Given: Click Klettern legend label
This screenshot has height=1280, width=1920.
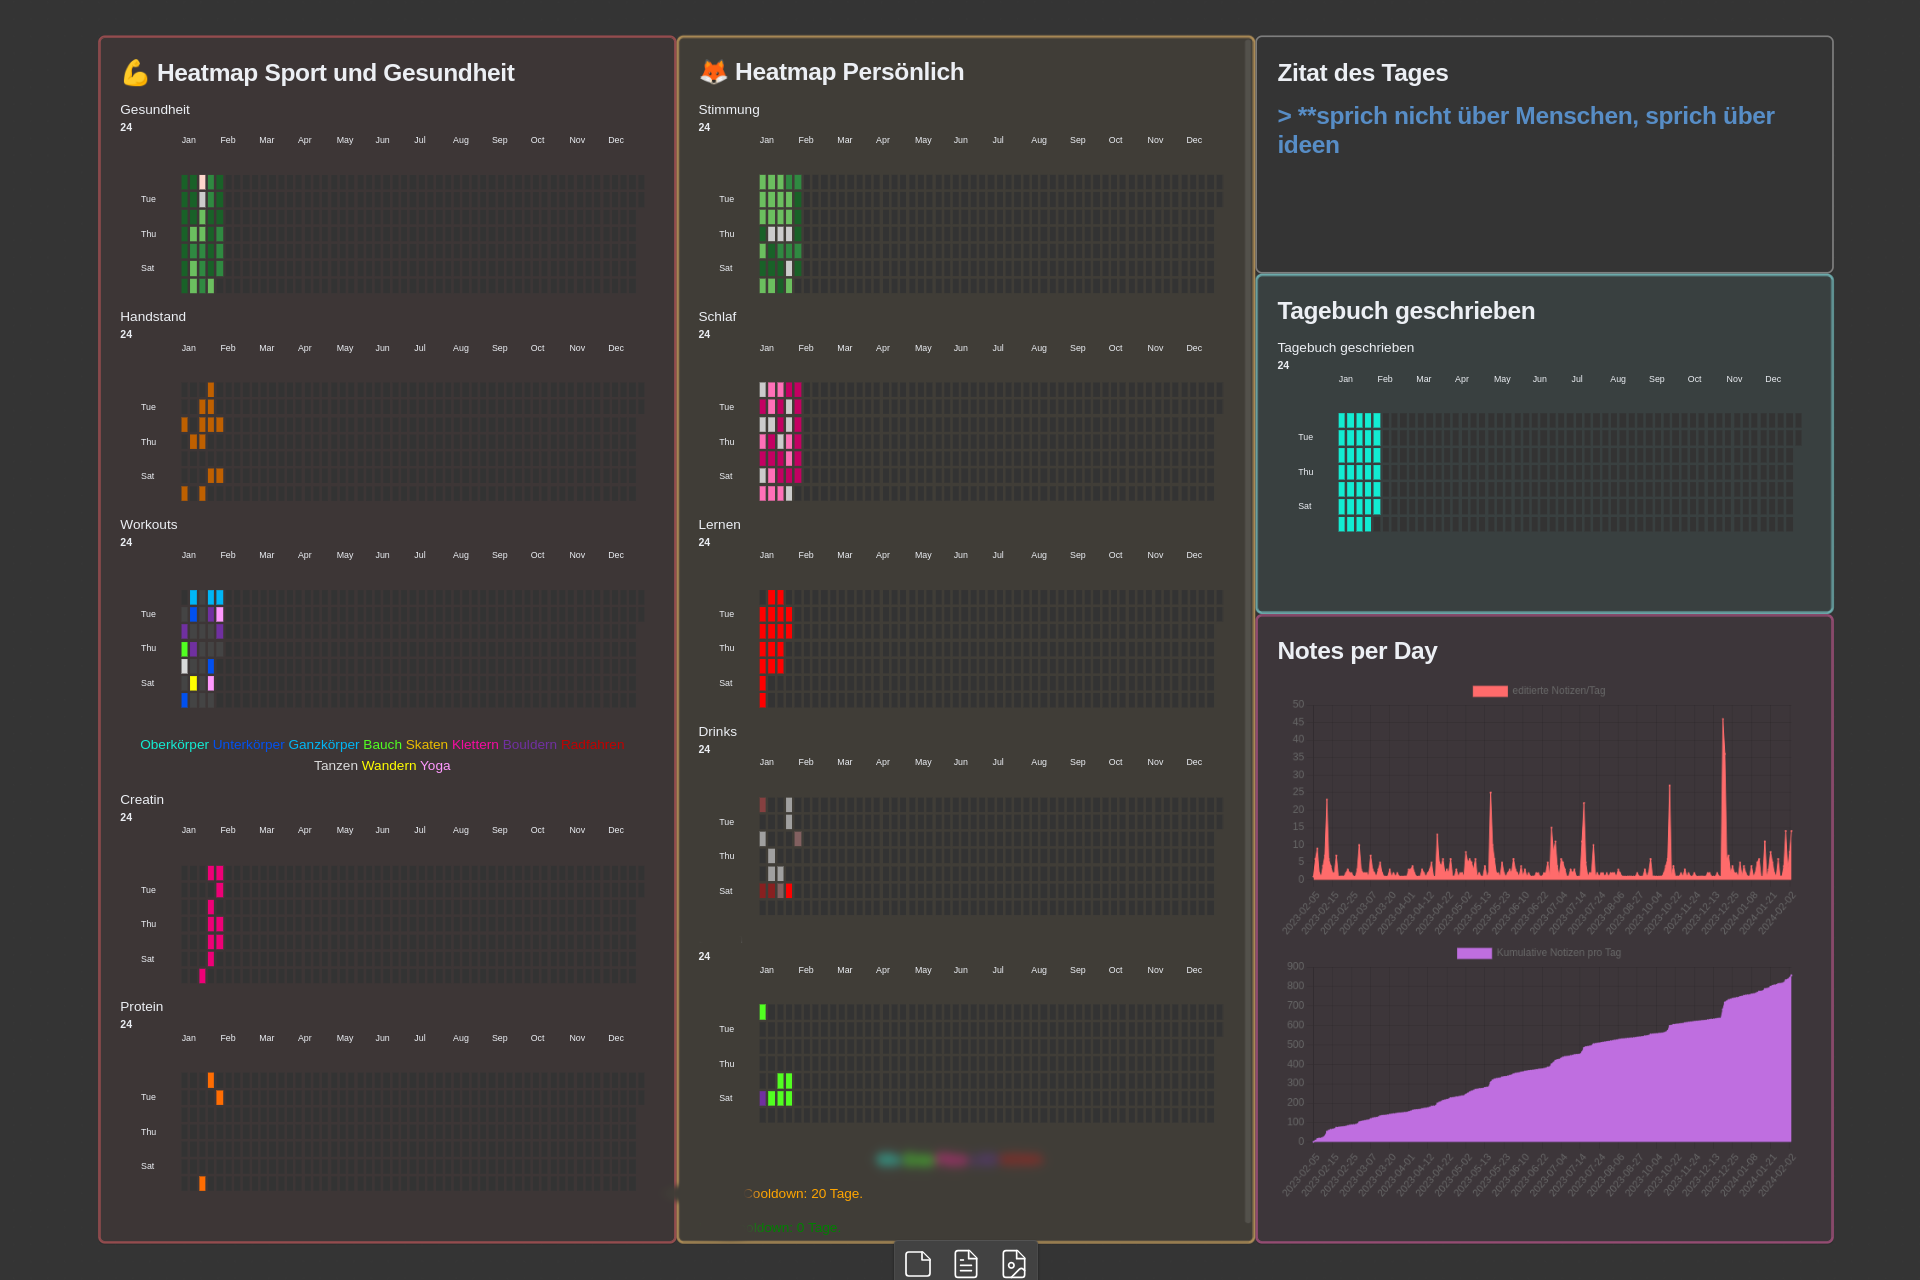Looking at the screenshot, I should (x=474, y=745).
